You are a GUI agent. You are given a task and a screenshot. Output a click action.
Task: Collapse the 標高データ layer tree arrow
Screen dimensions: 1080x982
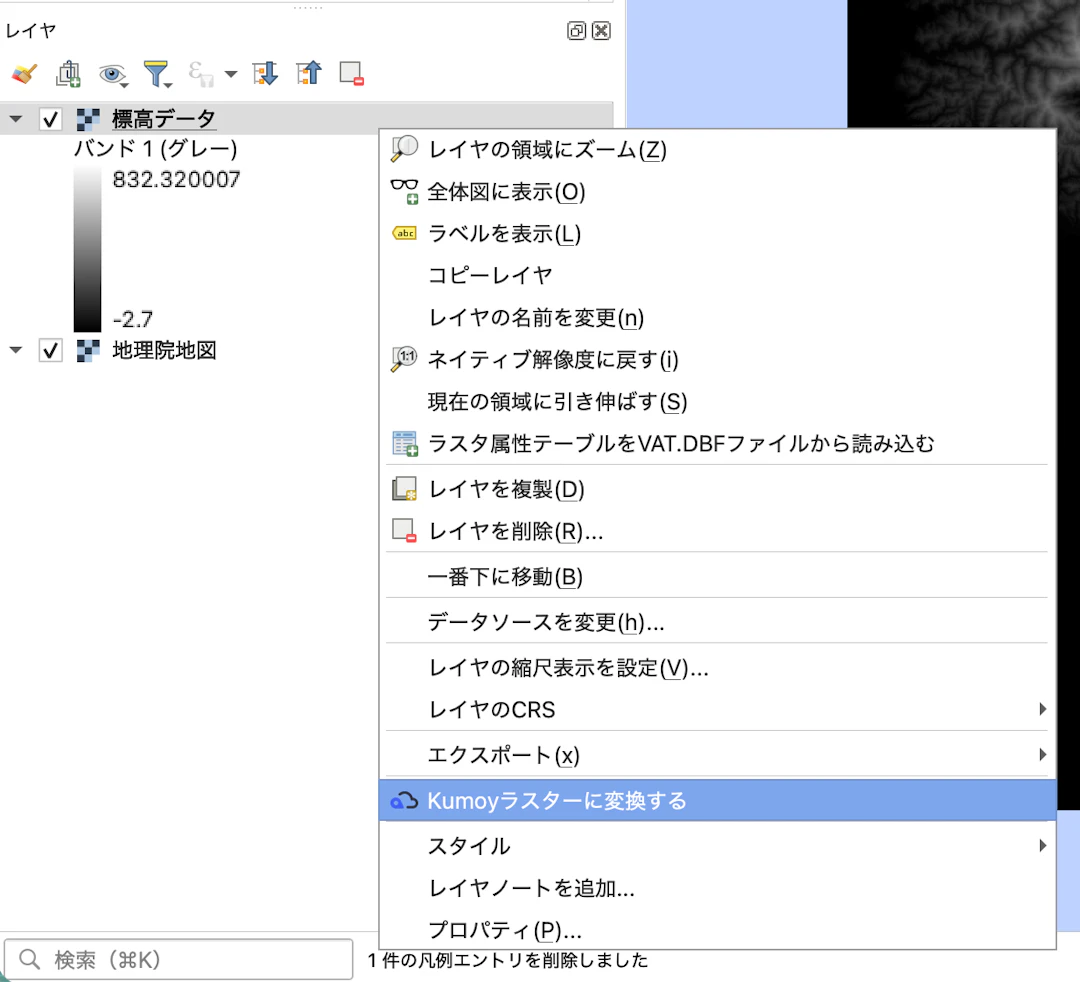pyautogui.click(x=15, y=119)
